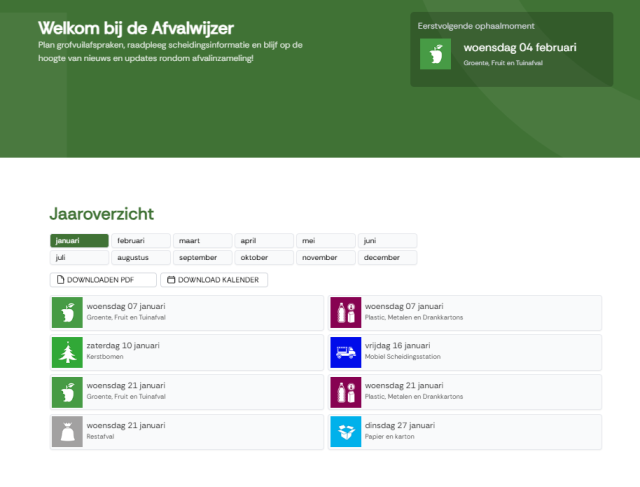Open the december month tab

tap(387, 258)
